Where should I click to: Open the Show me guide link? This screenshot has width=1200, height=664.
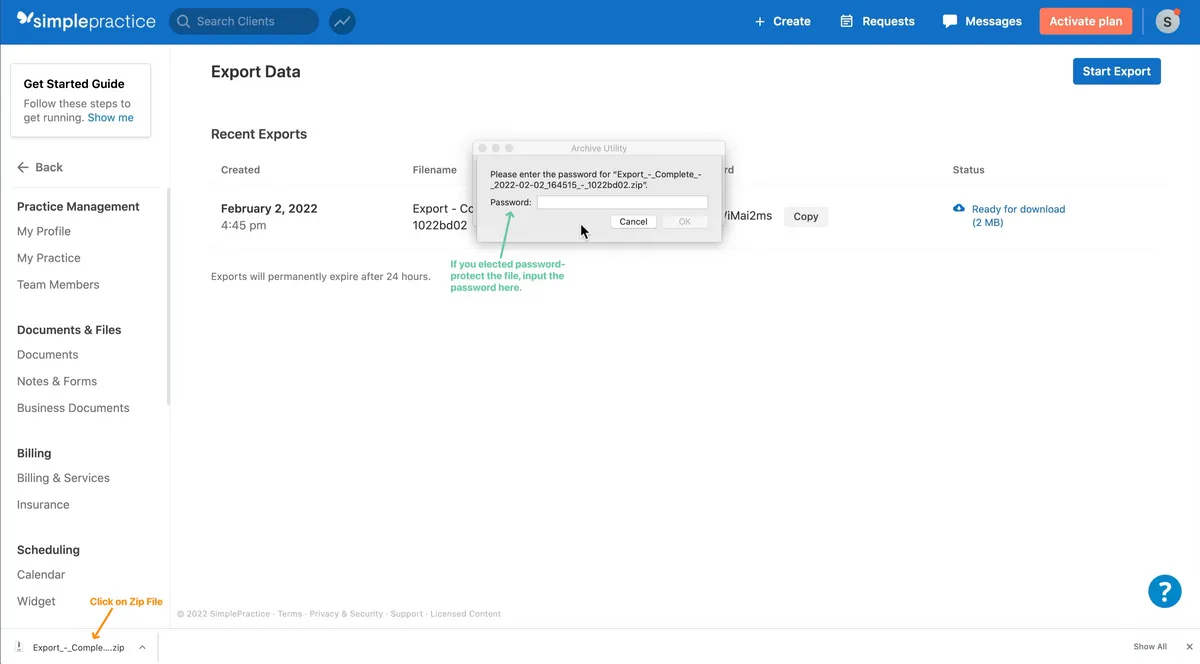[x=110, y=118]
